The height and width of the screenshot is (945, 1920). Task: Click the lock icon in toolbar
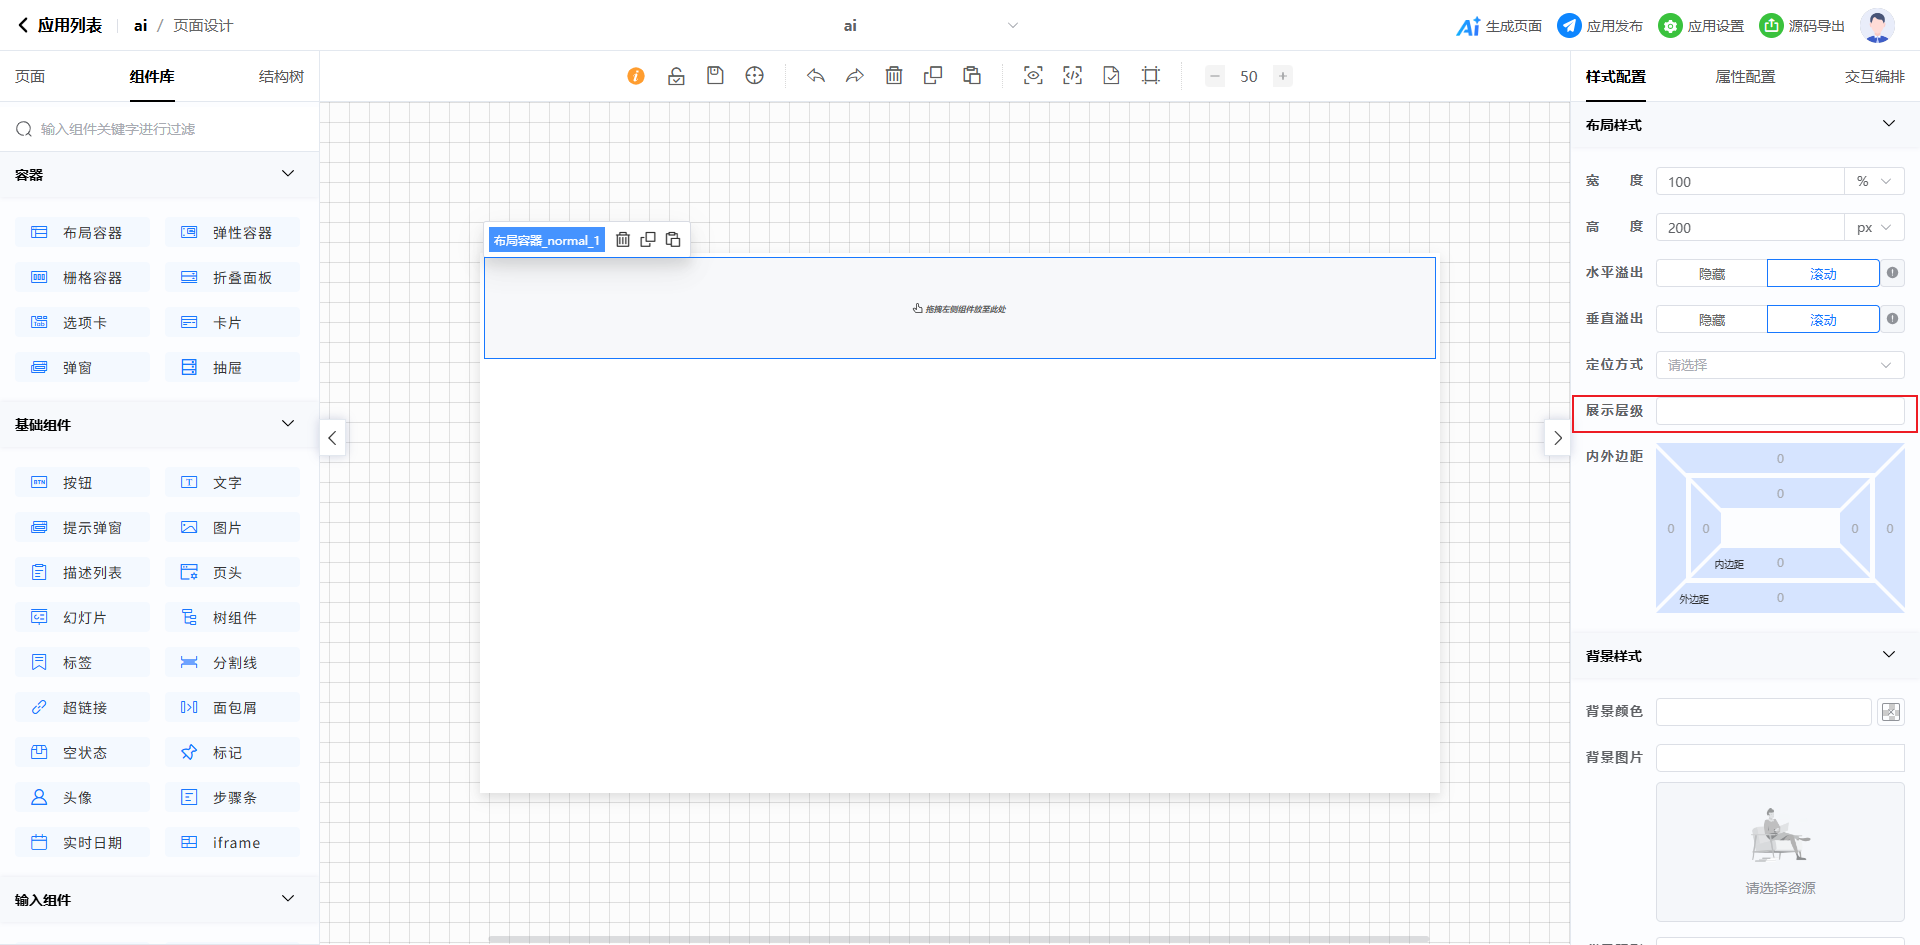(676, 76)
